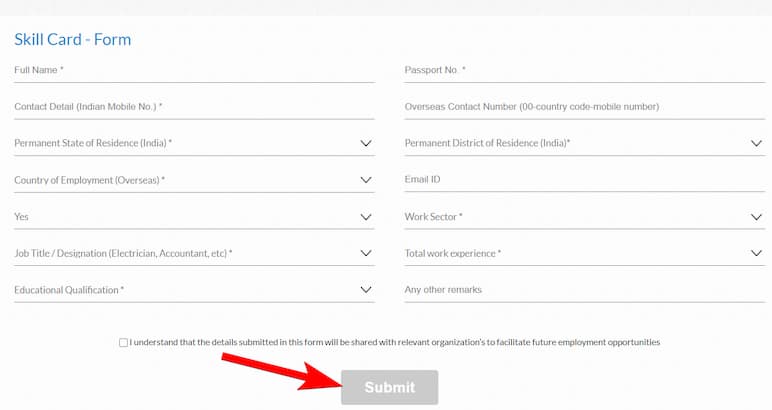The width and height of the screenshot is (772, 410).
Task: Open Country of Employment (Overseas) dropdown
Action: (x=194, y=180)
